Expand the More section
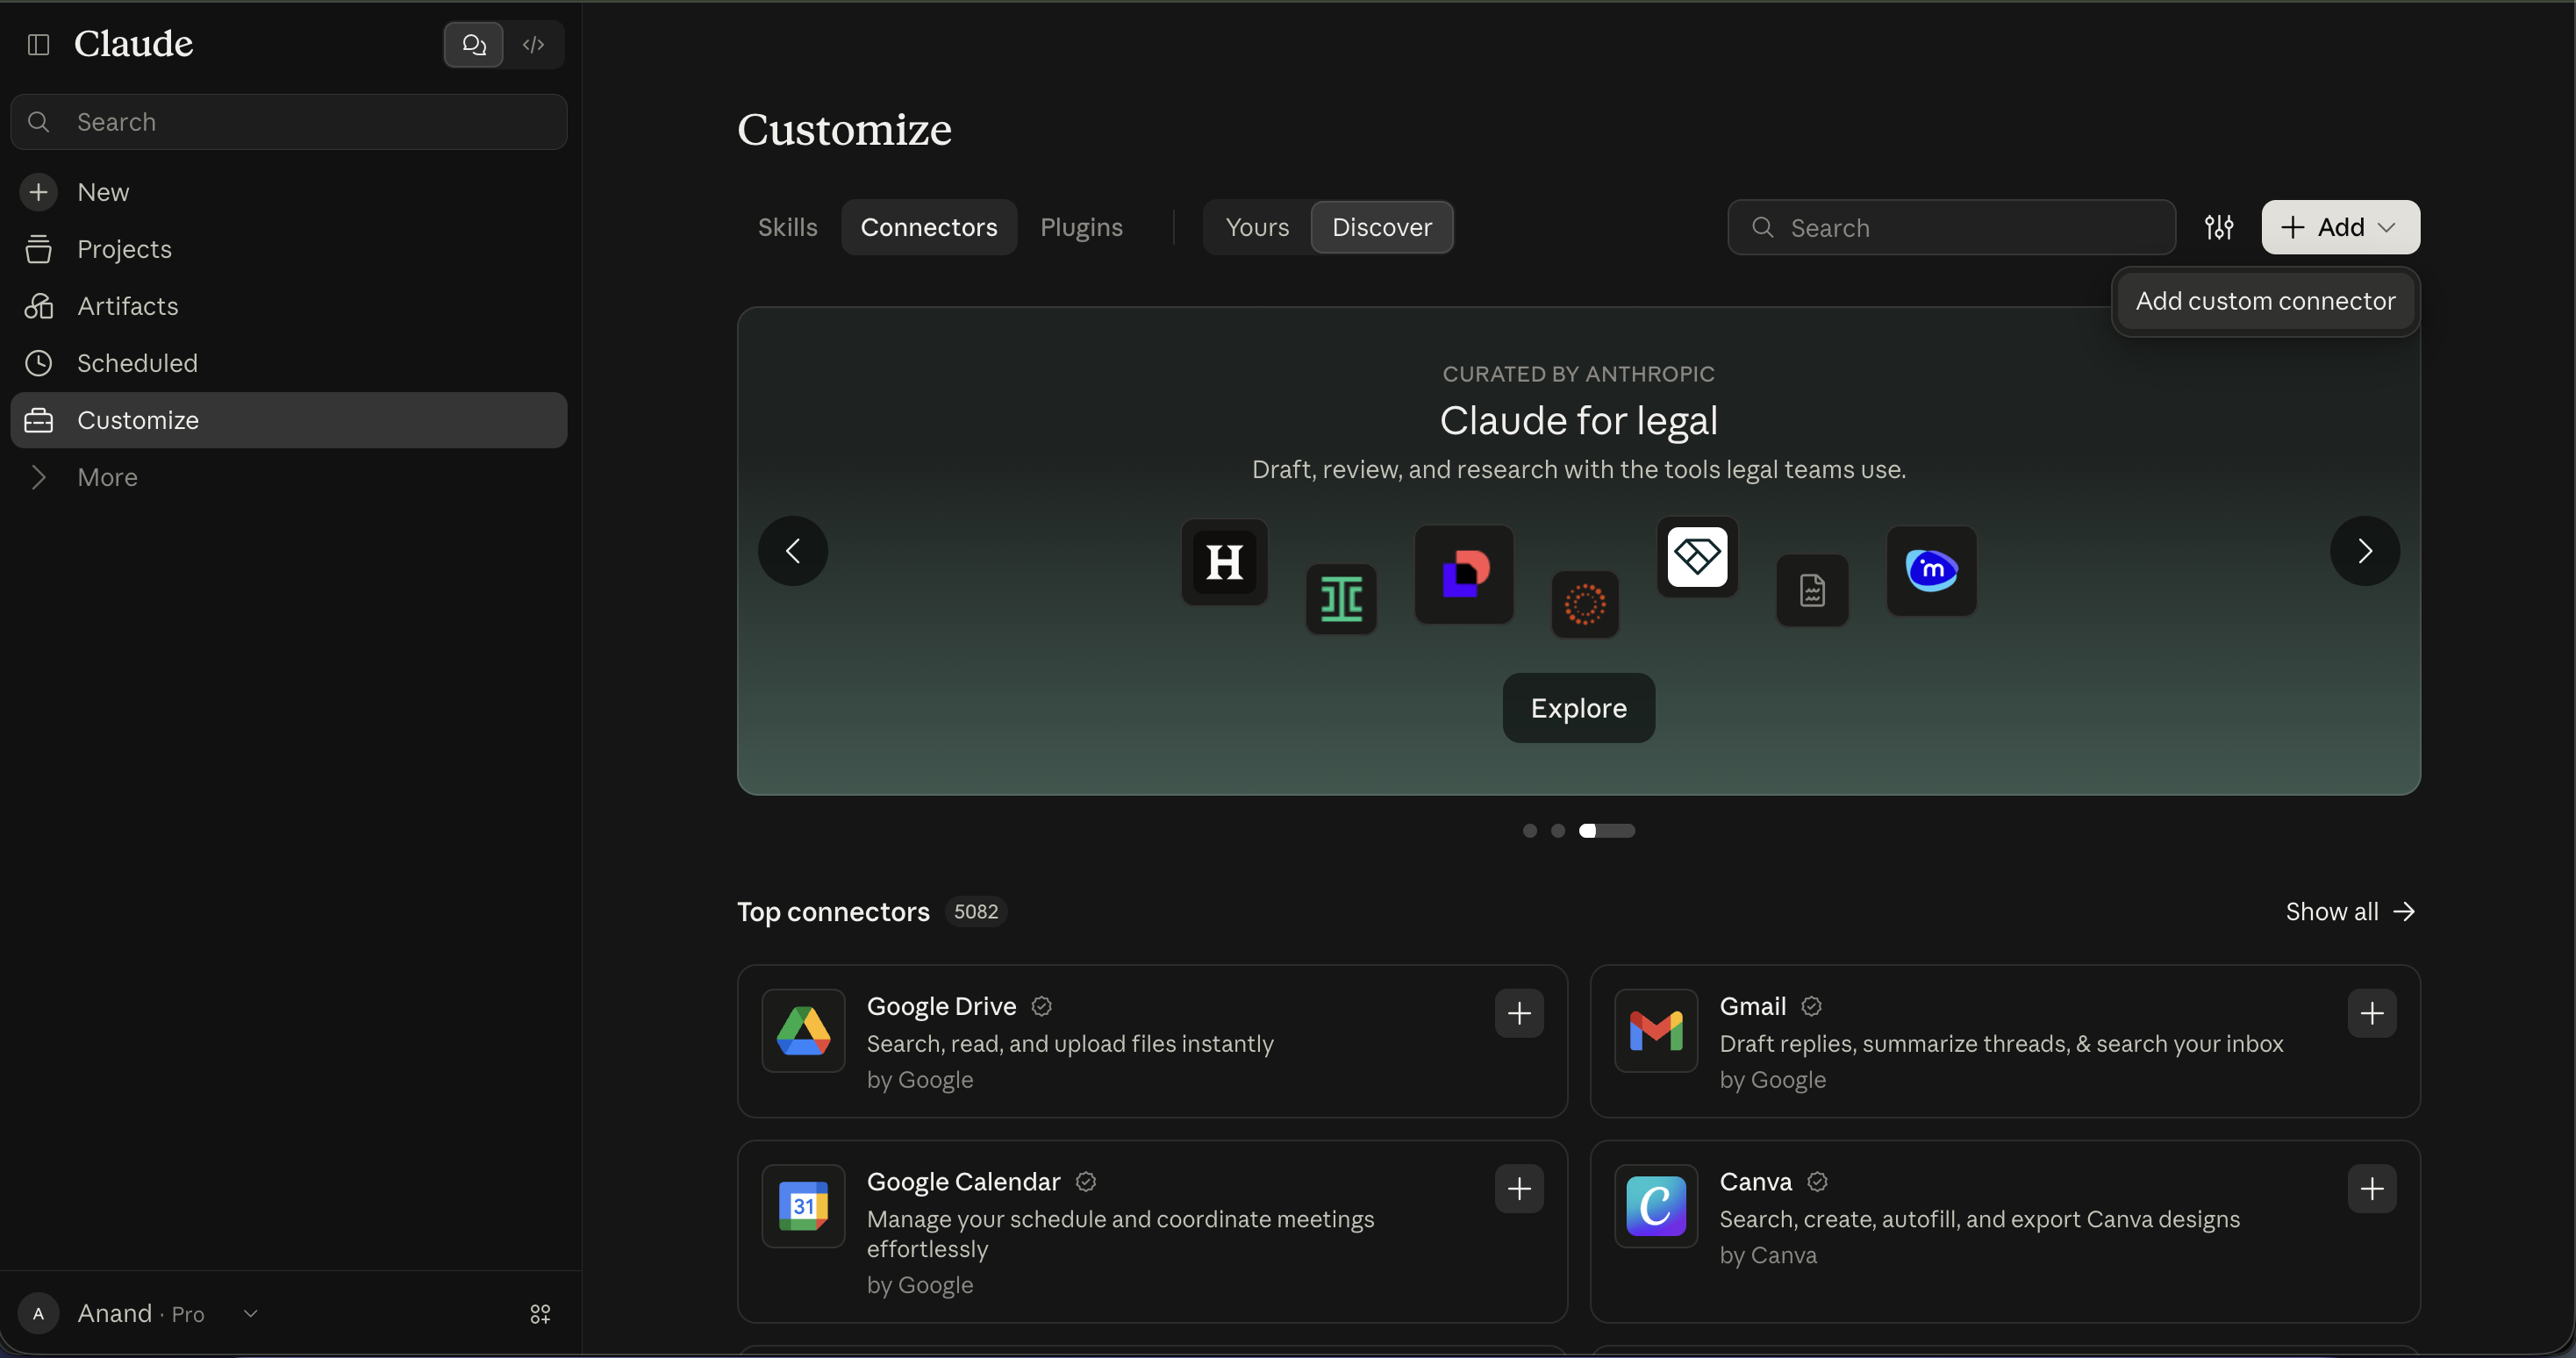2576x1358 pixels. 289,477
